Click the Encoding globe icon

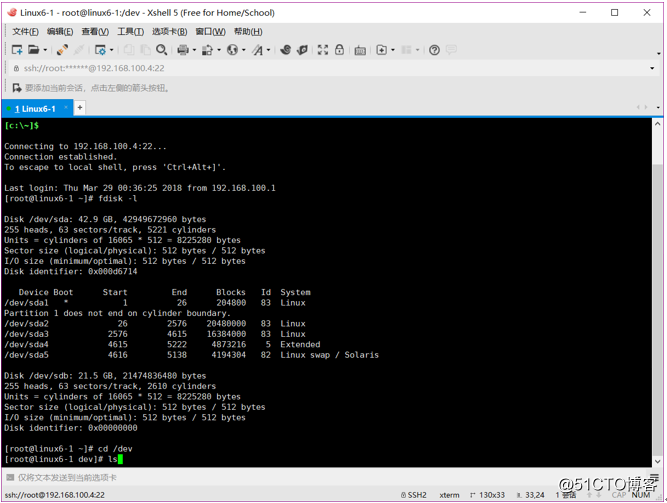(x=232, y=50)
